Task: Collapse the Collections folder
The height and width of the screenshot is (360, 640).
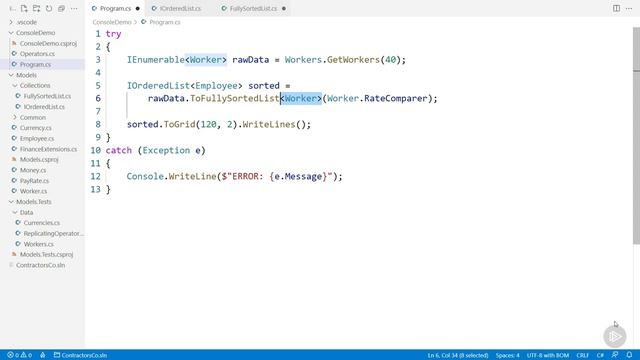Action: tap(35, 85)
